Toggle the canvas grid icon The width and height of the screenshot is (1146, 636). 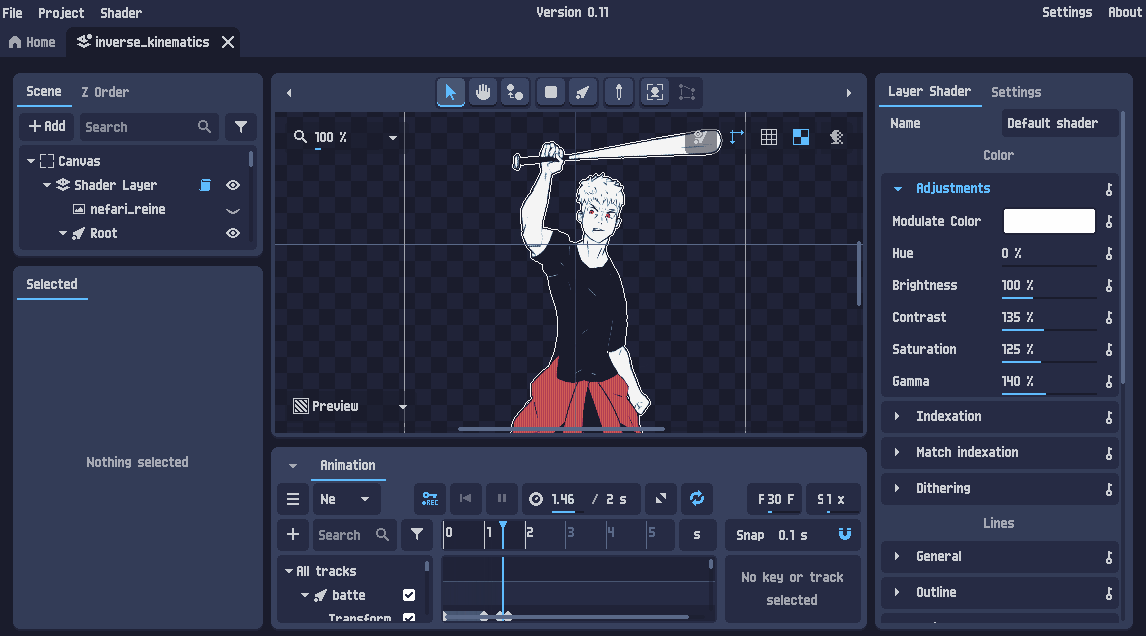(x=769, y=137)
